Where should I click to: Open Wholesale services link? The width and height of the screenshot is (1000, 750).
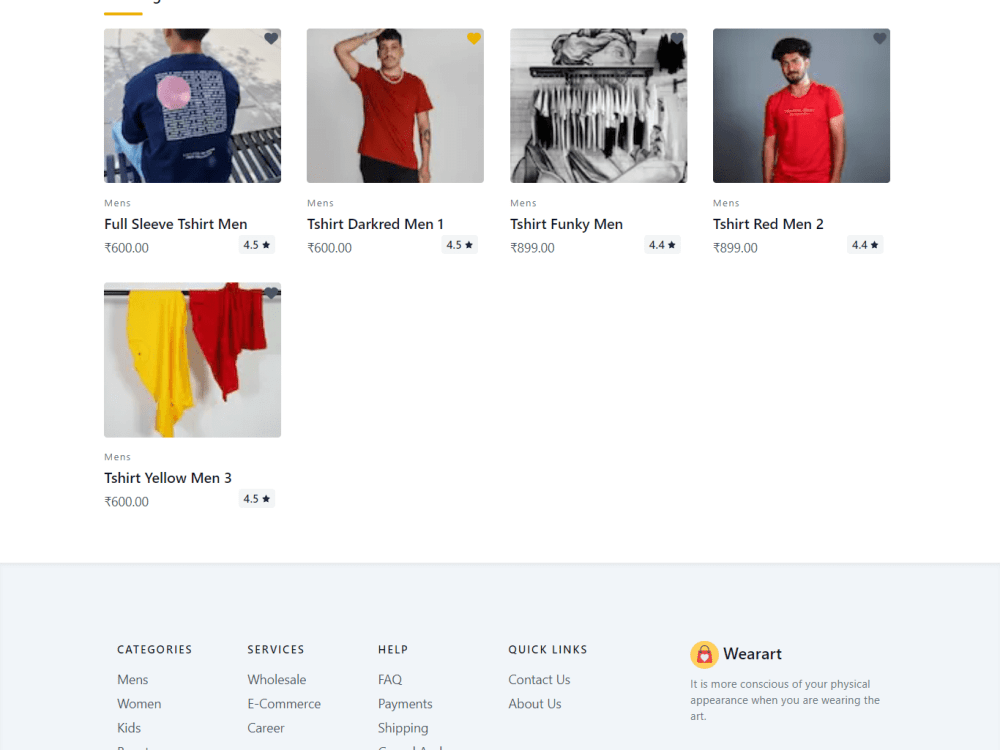tap(277, 679)
